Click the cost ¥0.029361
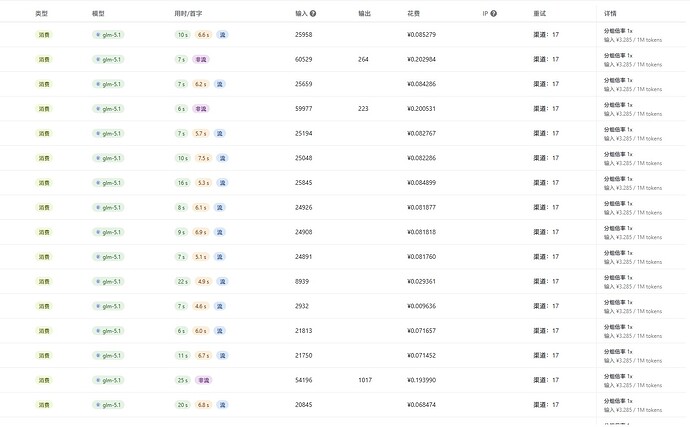The width and height of the screenshot is (690, 427). click(x=422, y=281)
